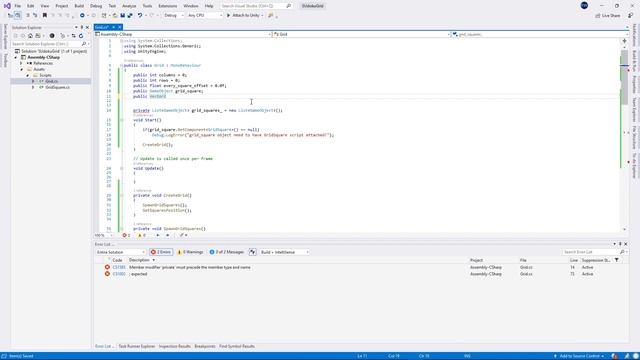Click the pin icon of Solution Explorer
Image resolution: width=640 pixels, height=360 pixels.
[x=82, y=27]
